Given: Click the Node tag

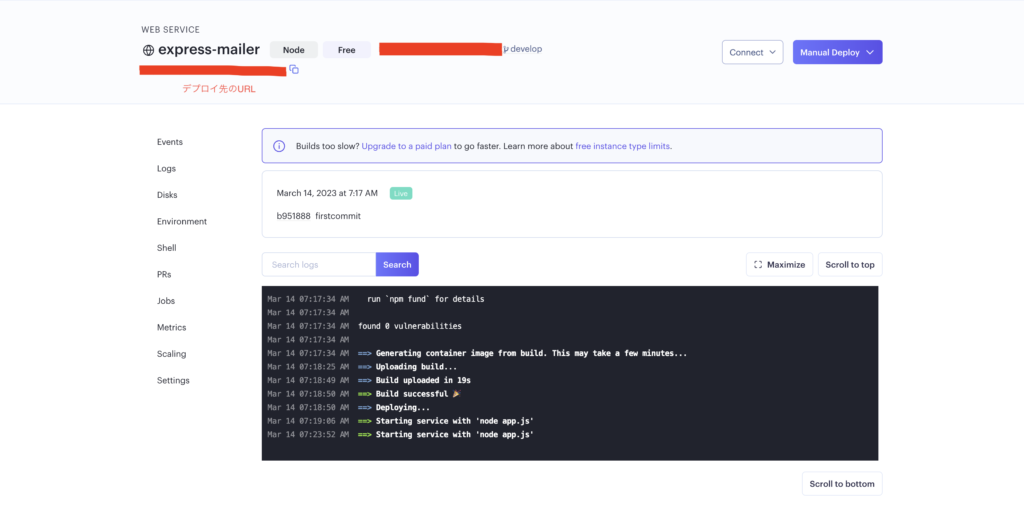Looking at the screenshot, I should pyautogui.click(x=294, y=50).
